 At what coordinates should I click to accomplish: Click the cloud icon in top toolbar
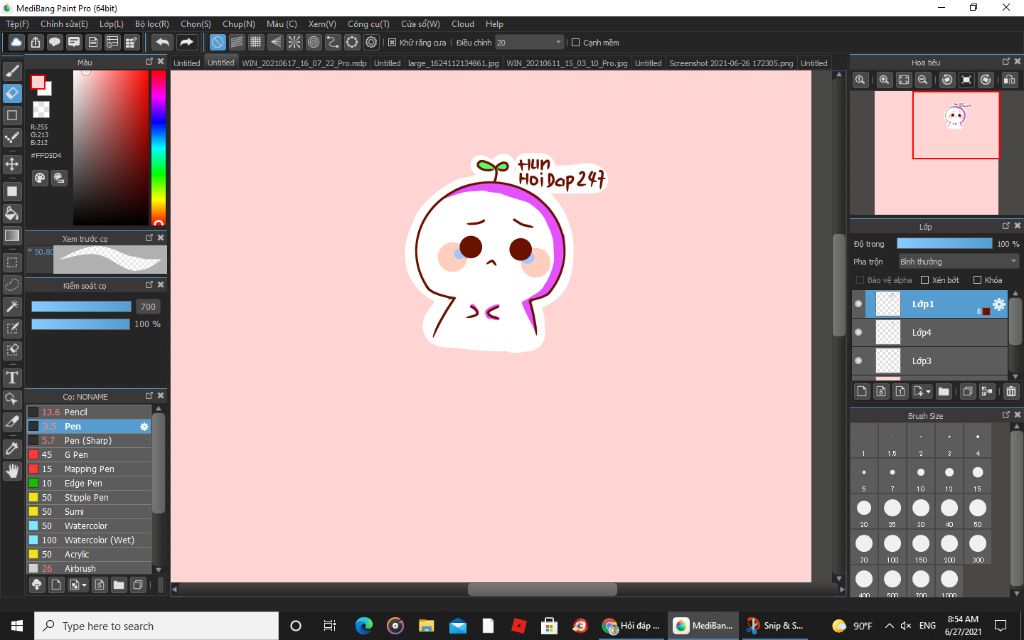pos(16,42)
